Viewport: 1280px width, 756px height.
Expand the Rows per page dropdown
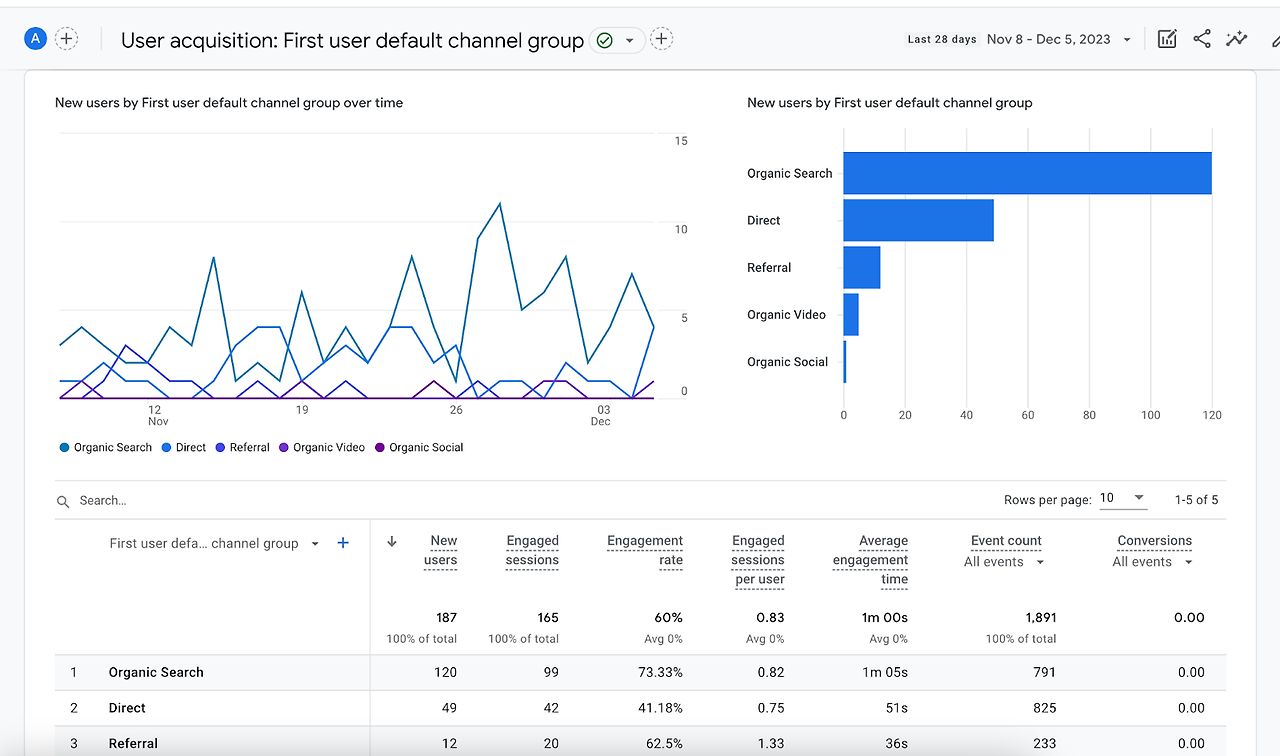tap(1123, 498)
